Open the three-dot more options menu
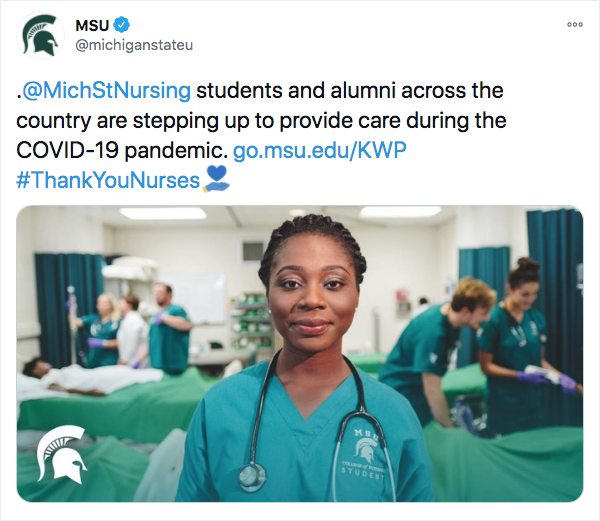Screen dimensions: 600x521 click(x=574, y=25)
